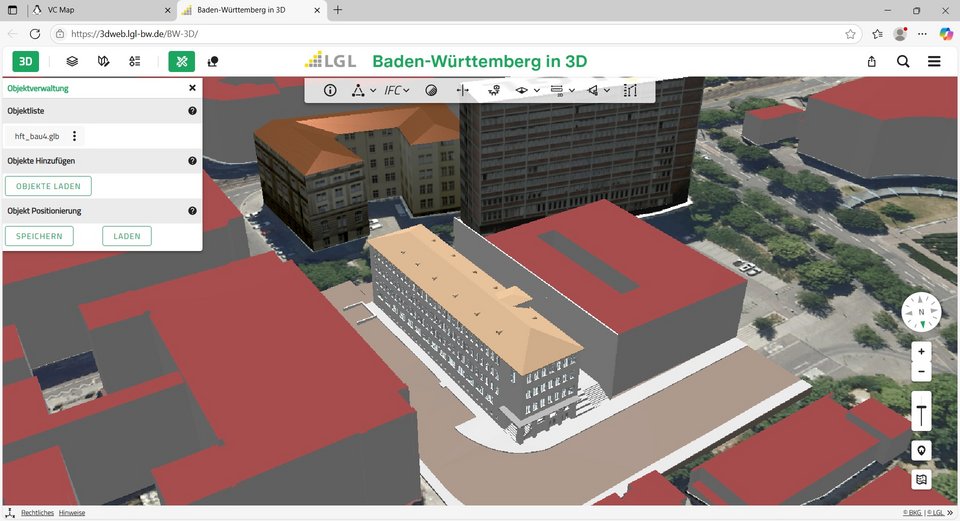Viewport: 960px width, 521px height.
Task: Show help for Objektliste section
Action: point(192,111)
